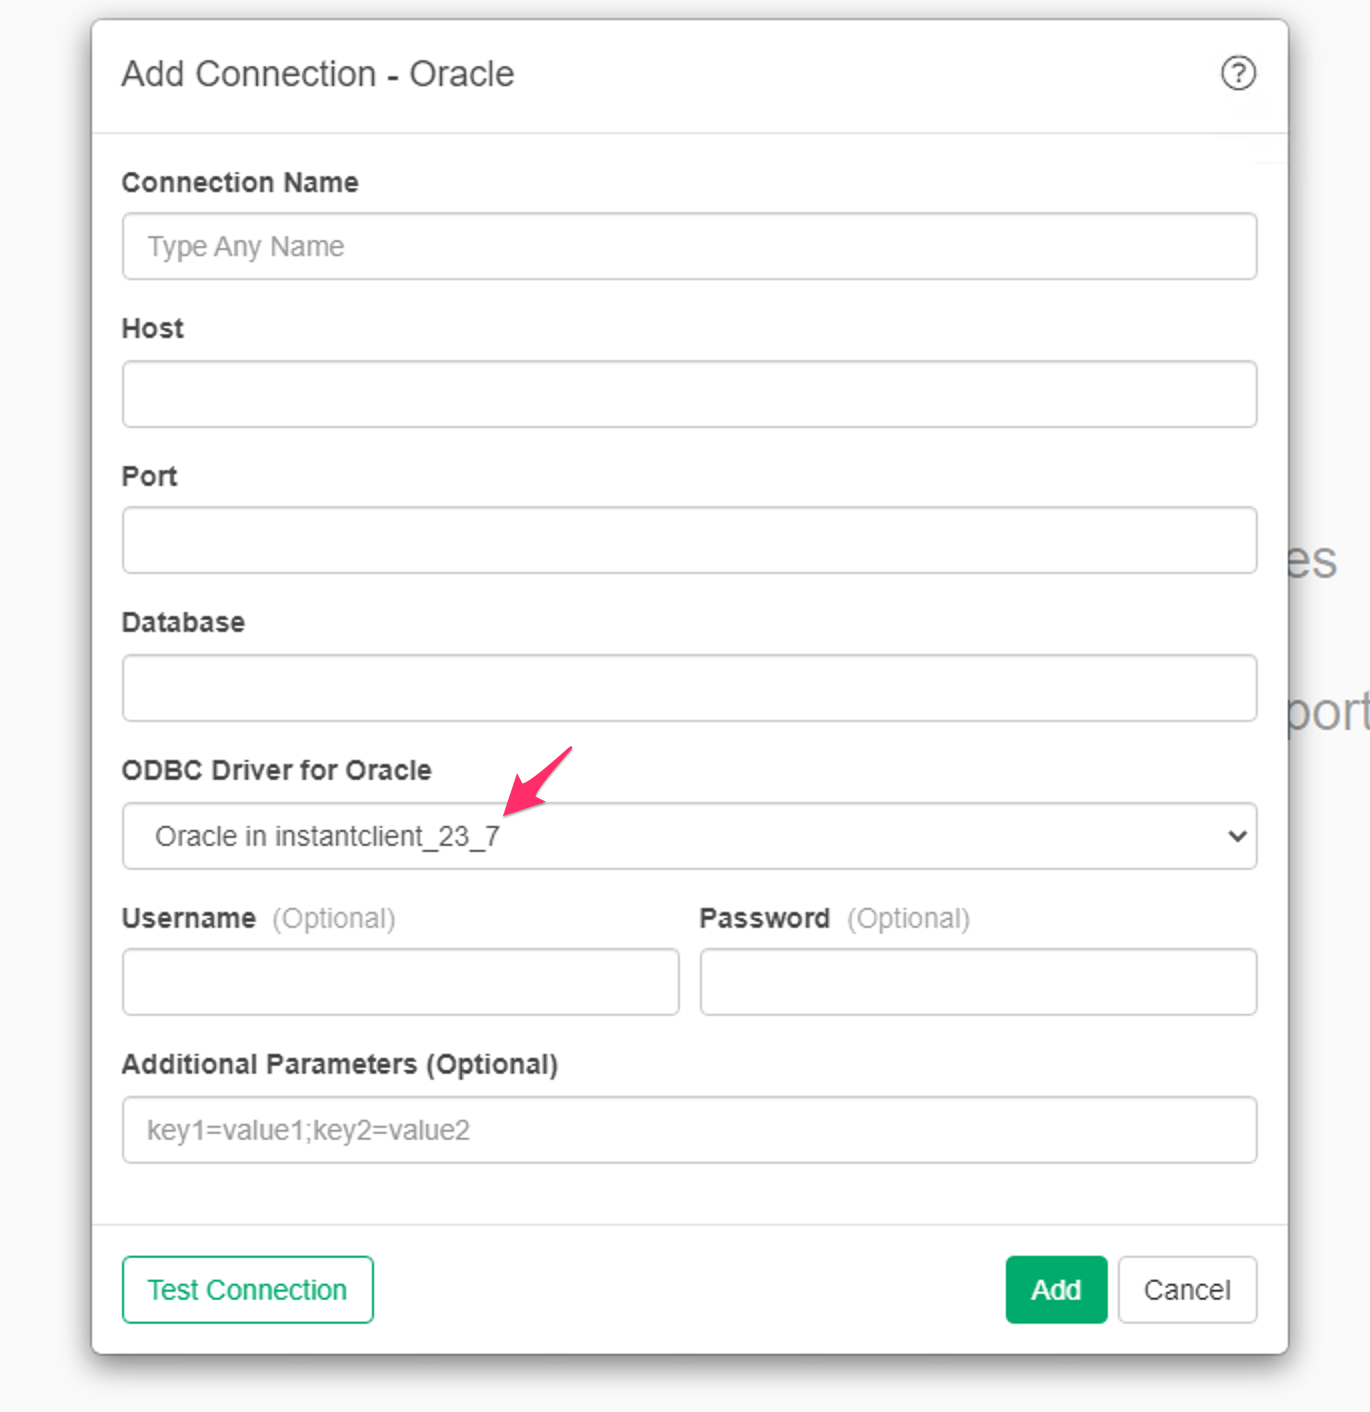Screen dimensions: 1370x1412
Task: Open the ODBC Driver for Oracle dropdown
Action: (x=689, y=836)
